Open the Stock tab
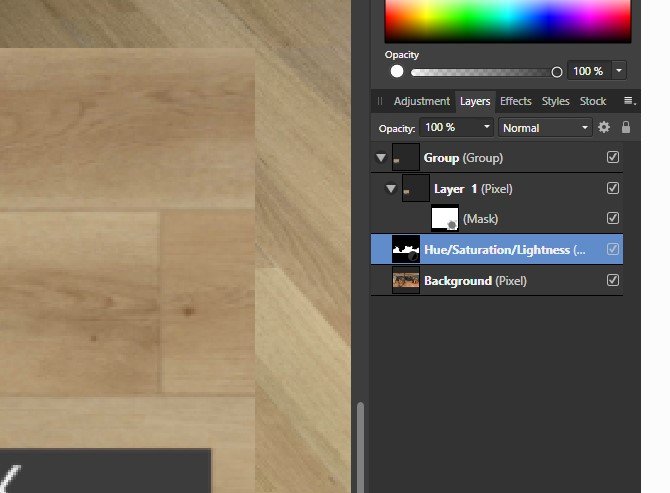This screenshot has width=670, height=493. point(593,101)
